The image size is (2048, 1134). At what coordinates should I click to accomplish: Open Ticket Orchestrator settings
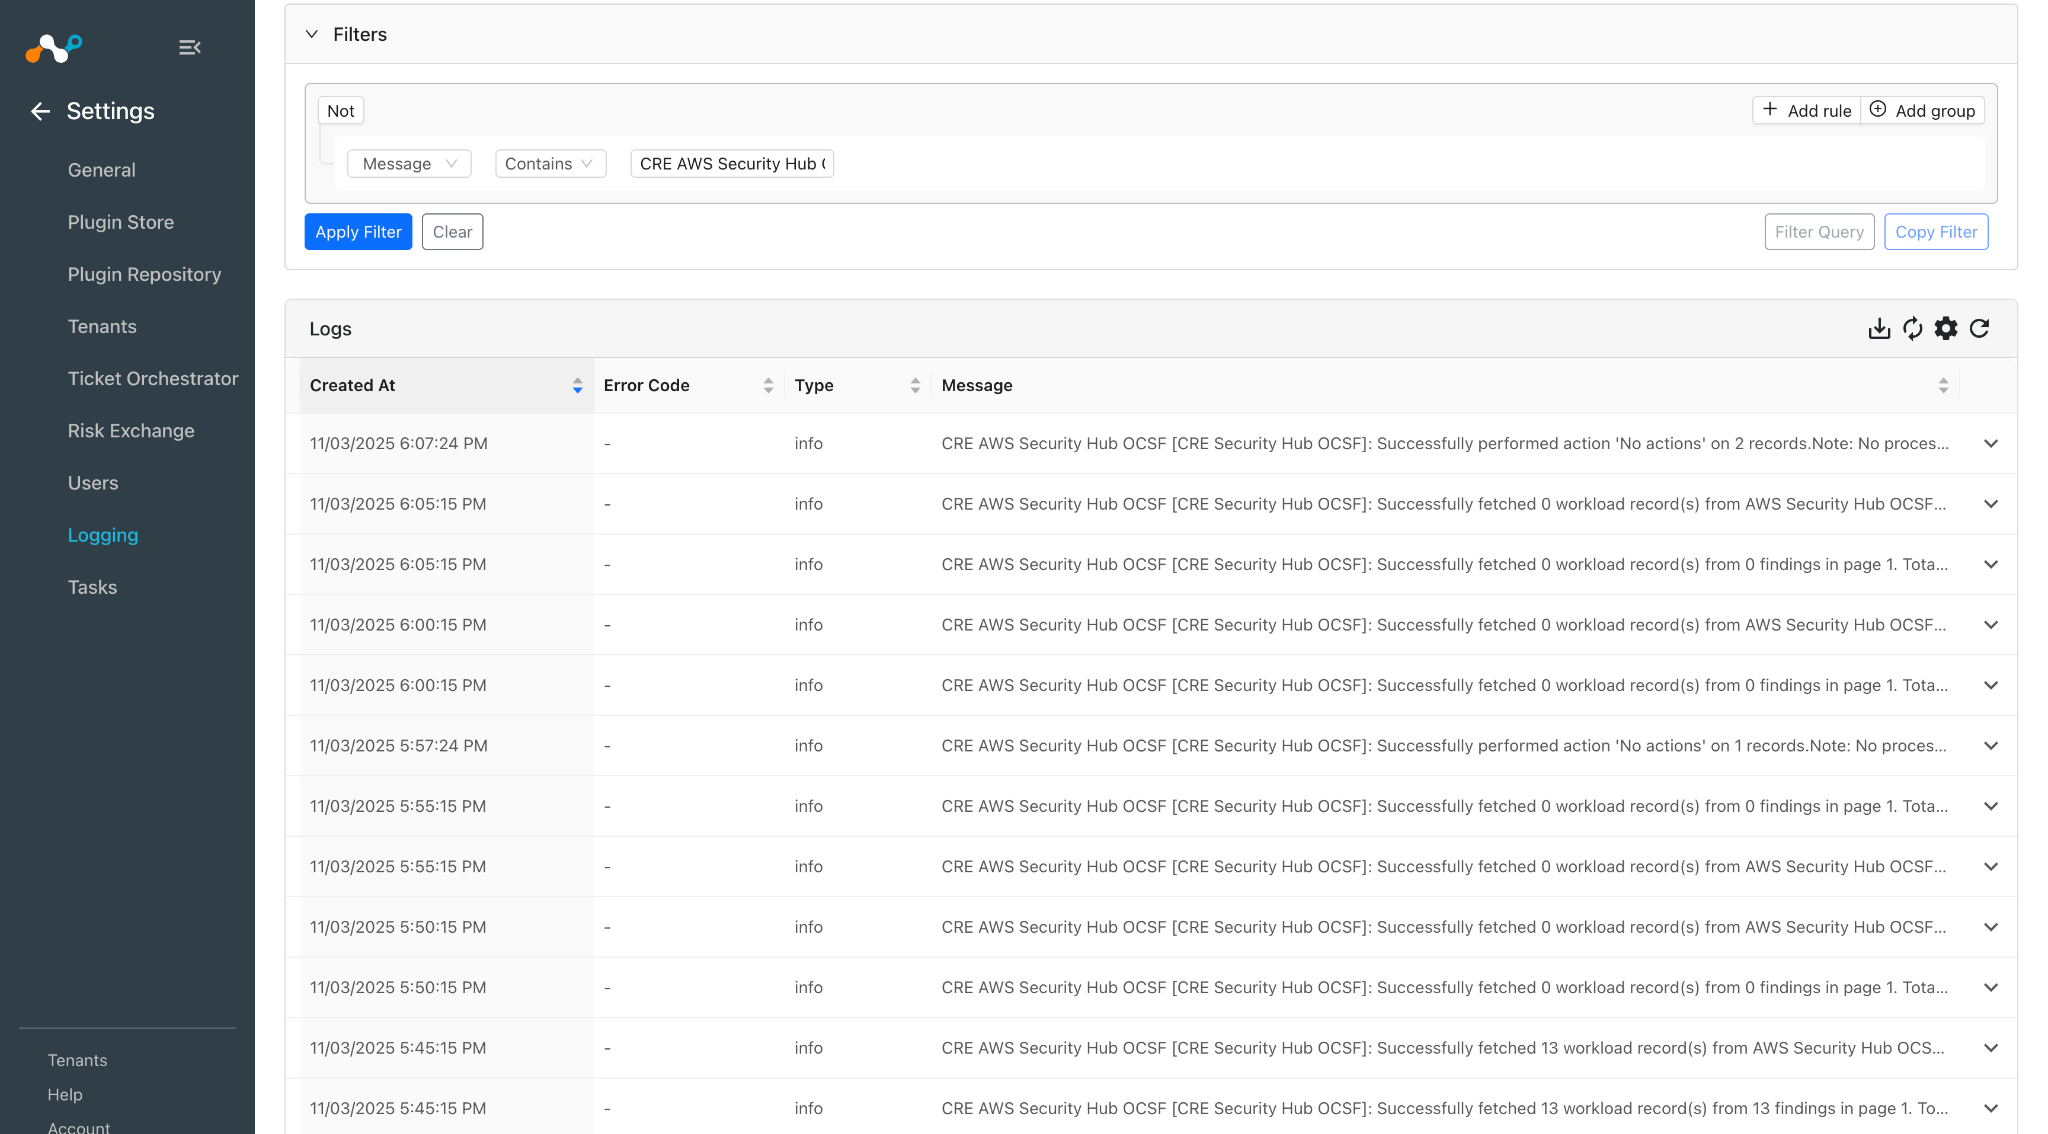[x=153, y=379]
